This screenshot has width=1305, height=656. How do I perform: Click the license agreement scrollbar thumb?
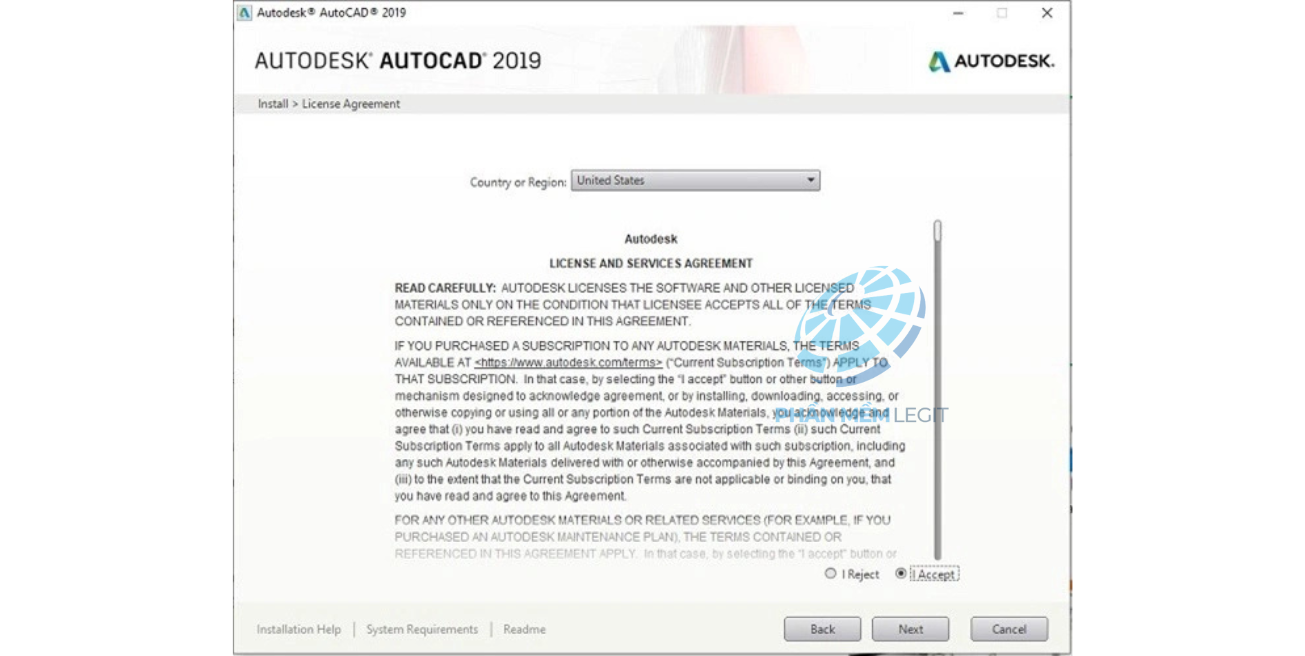click(x=938, y=231)
